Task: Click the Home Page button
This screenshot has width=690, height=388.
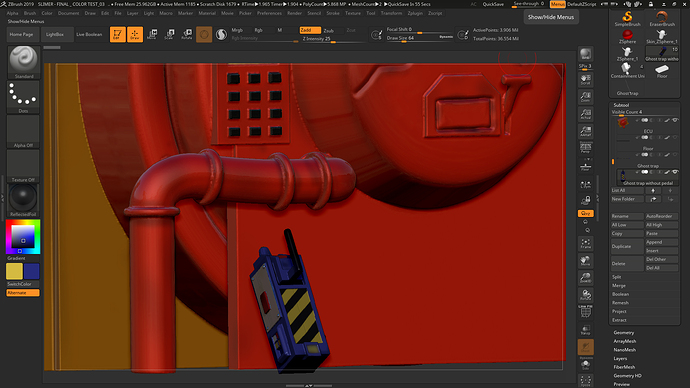Action: pos(22,34)
